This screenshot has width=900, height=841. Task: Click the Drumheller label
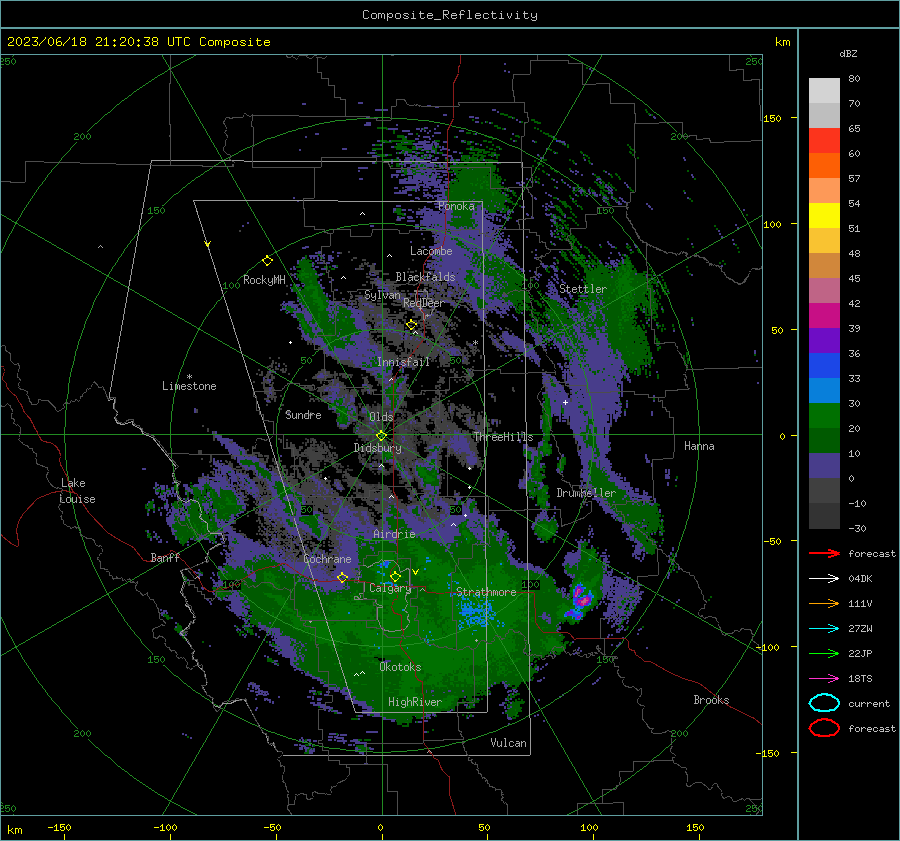[x=586, y=493]
